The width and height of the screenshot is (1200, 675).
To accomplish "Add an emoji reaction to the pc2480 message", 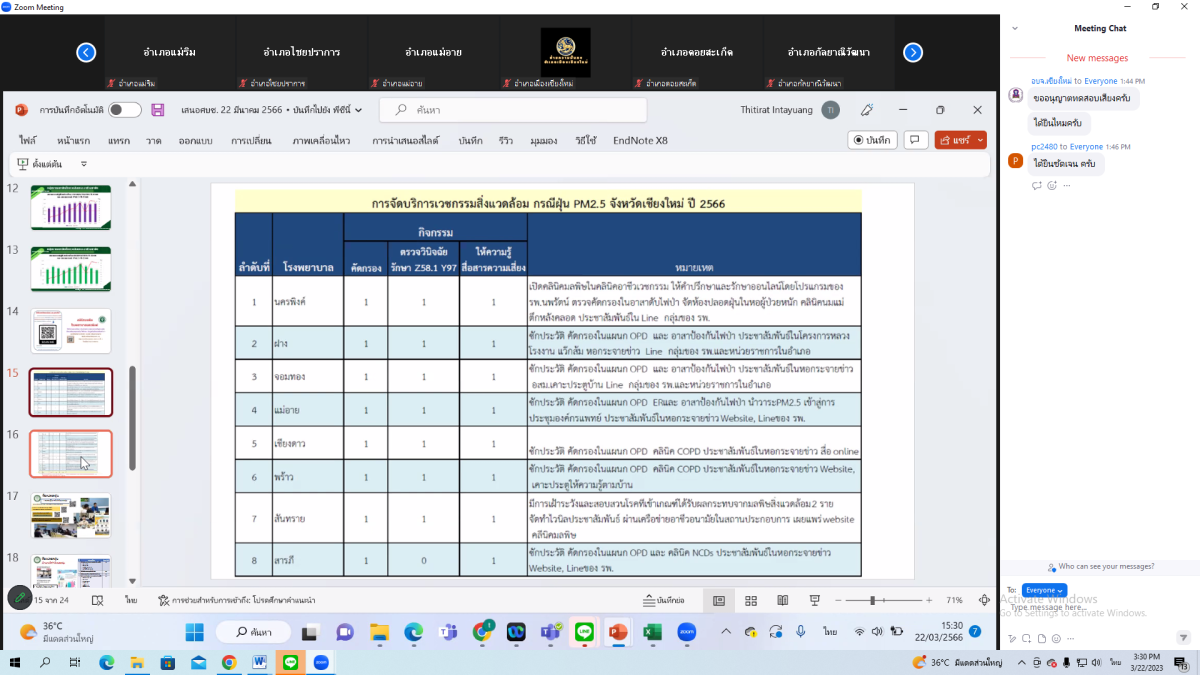I will (x=1052, y=185).
